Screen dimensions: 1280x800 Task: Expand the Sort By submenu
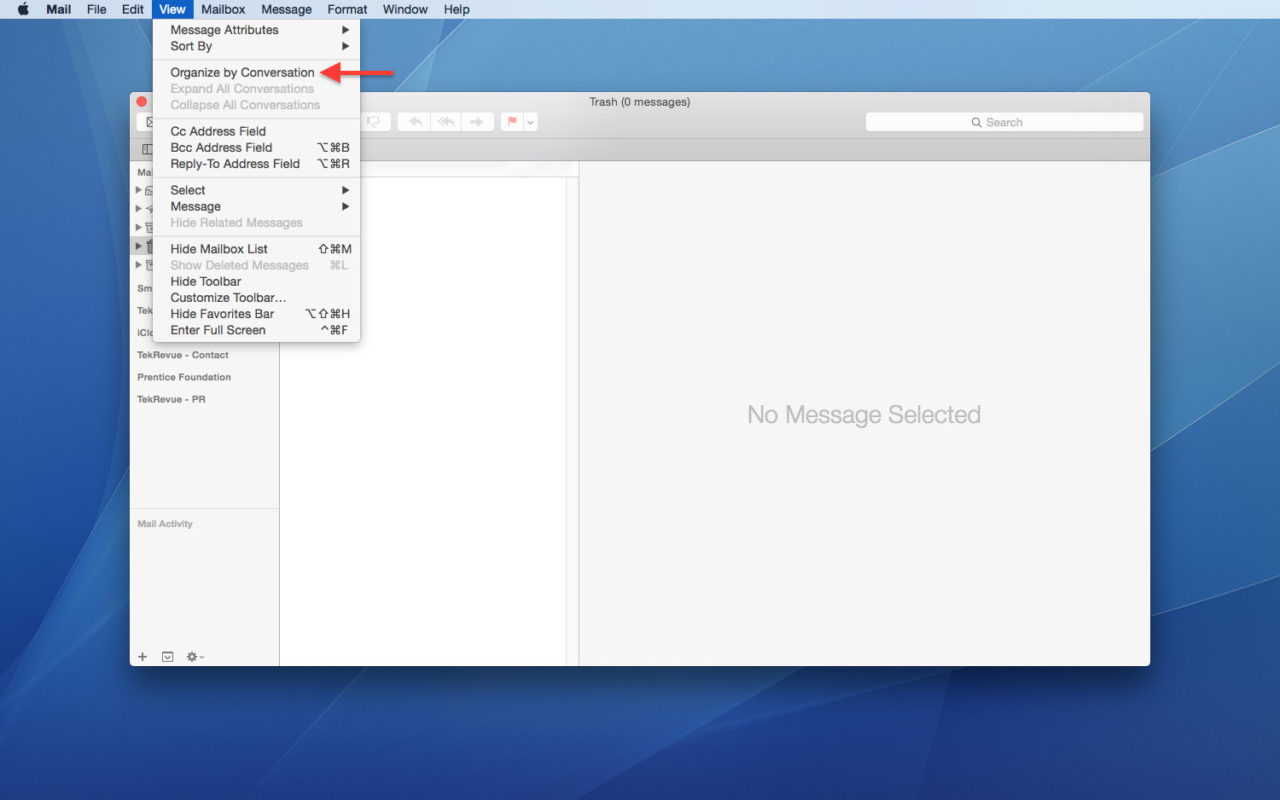pos(256,46)
